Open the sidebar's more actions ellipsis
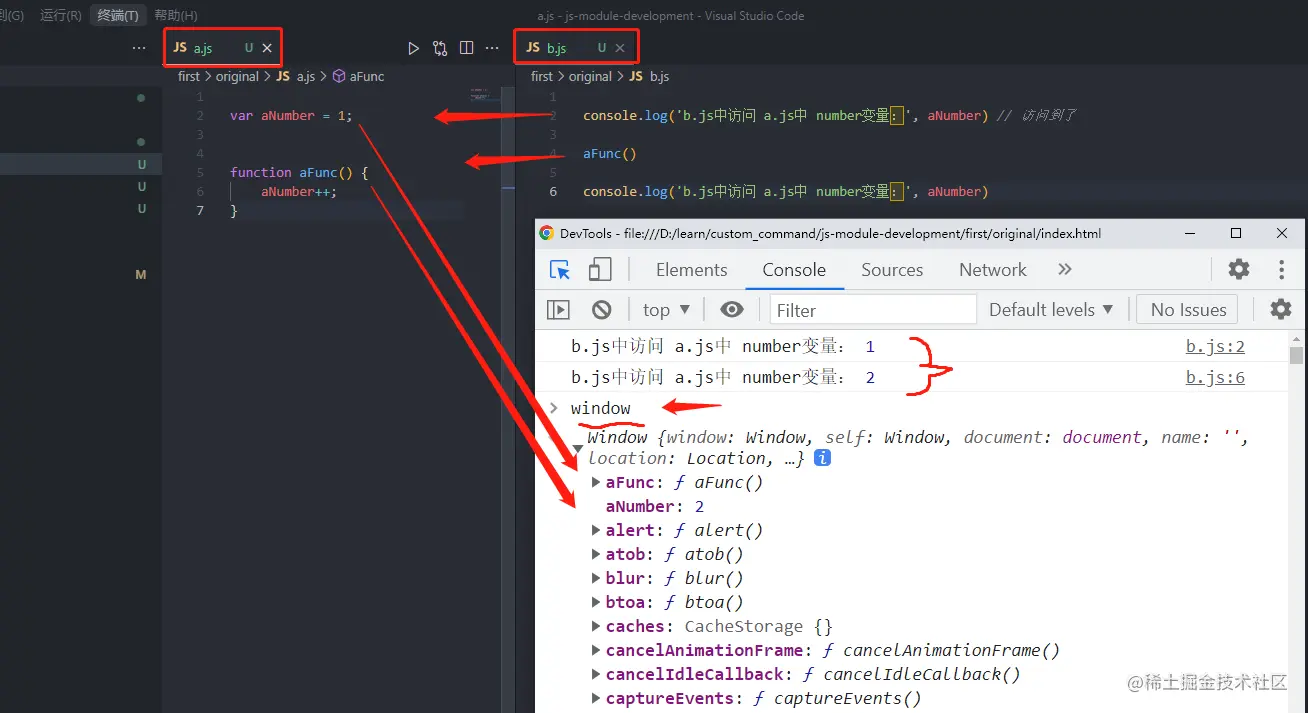This screenshot has height=713, width=1308. [x=139, y=48]
